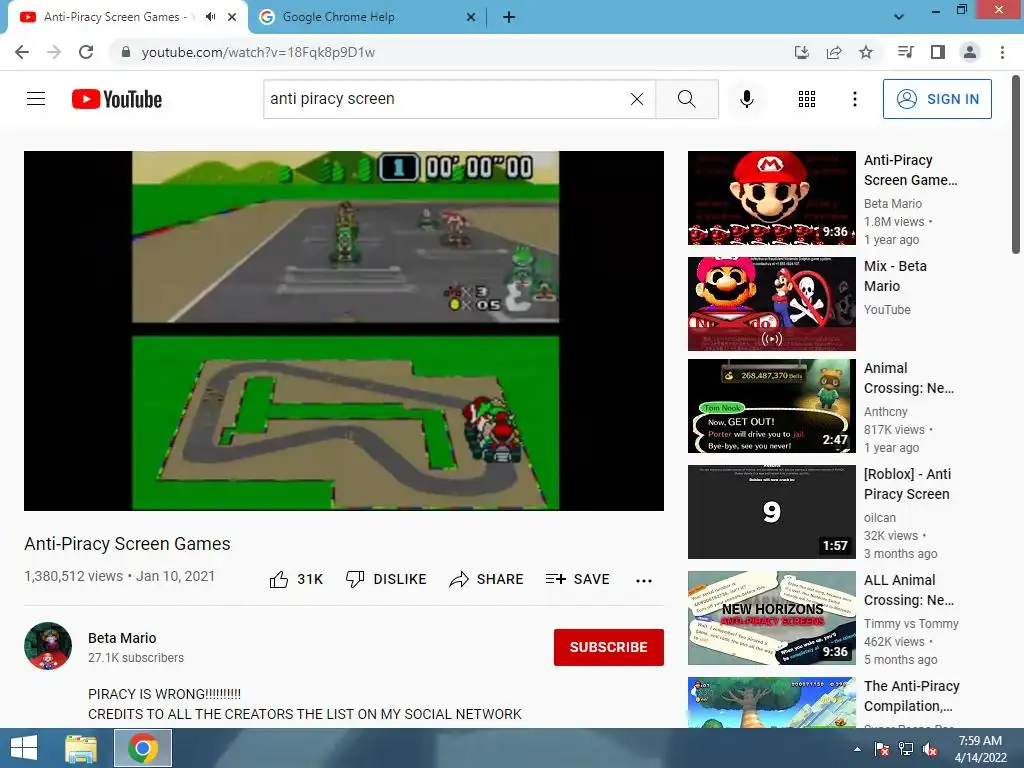
Task: Go back with browser back arrow
Action: [x=22, y=52]
